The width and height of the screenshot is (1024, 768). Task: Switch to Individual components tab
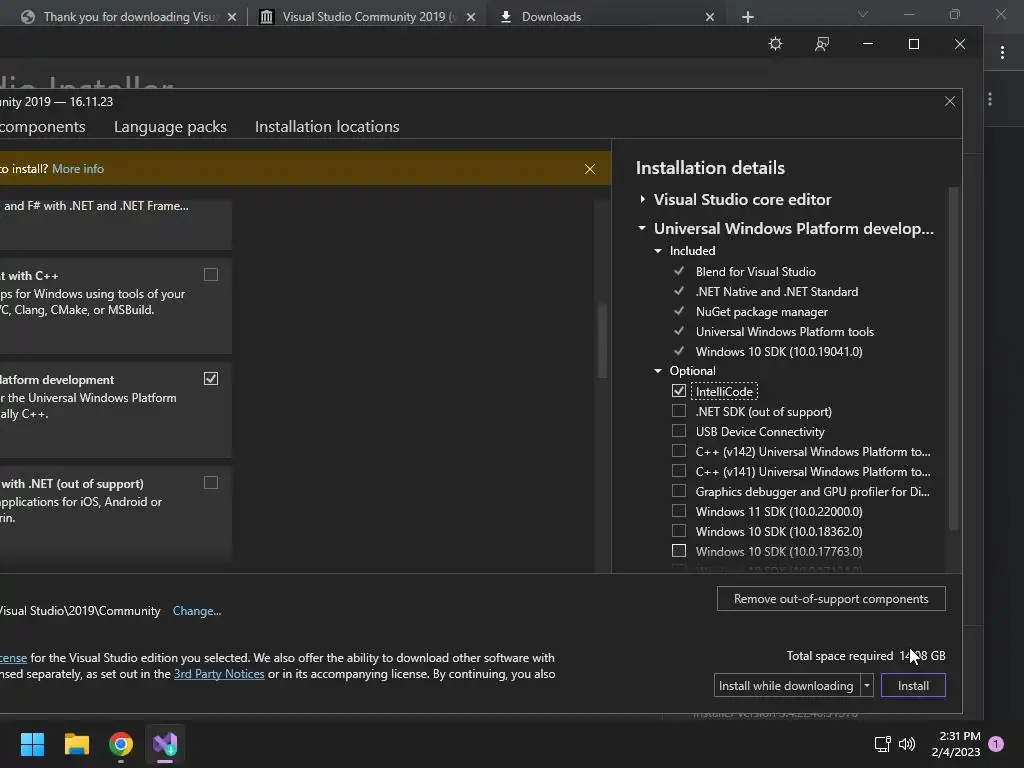click(42, 127)
